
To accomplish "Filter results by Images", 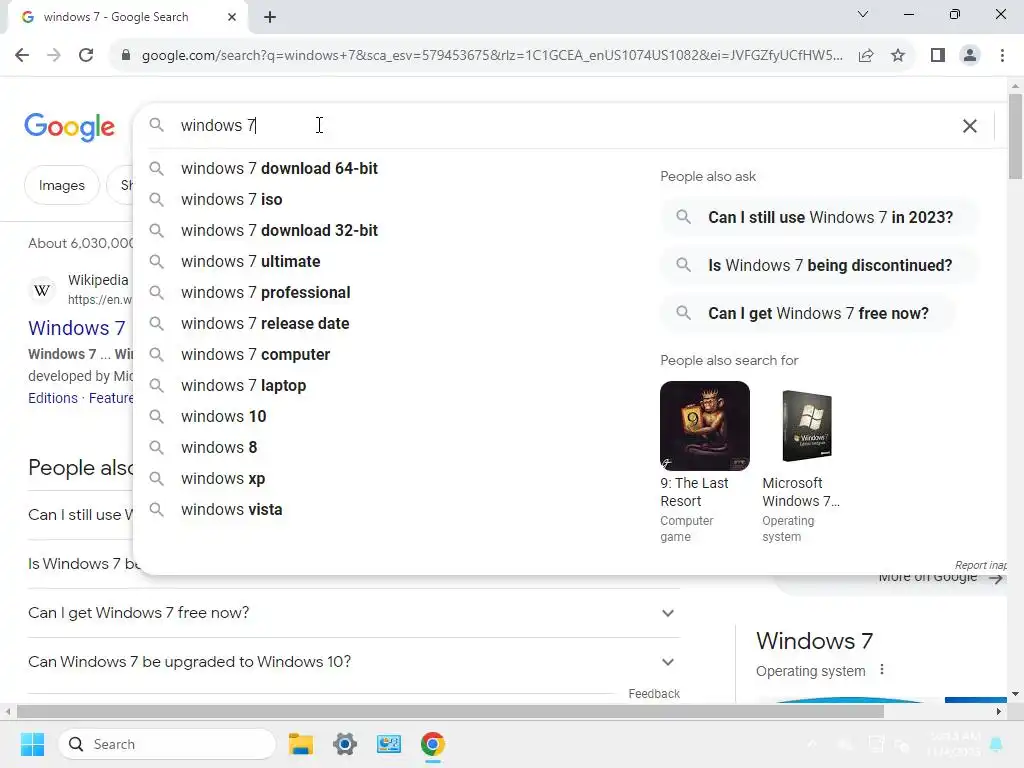I will click(x=61, y=185).
